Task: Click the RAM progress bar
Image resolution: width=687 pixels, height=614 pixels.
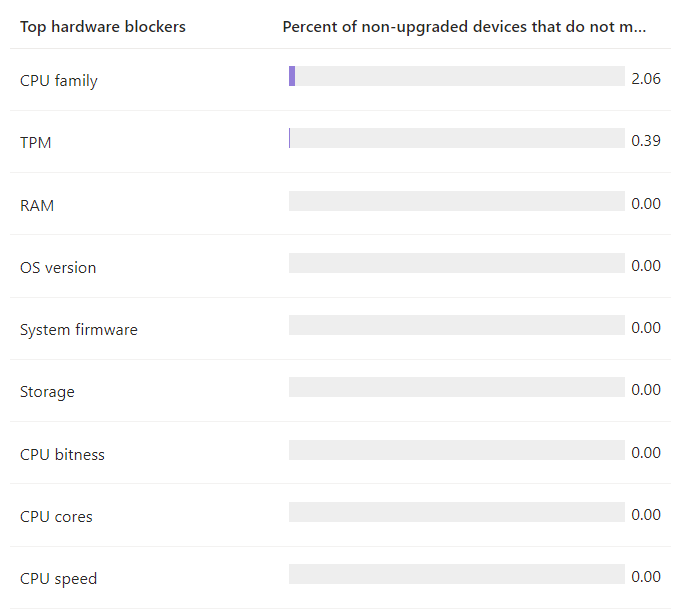Action: (x=457, y=201)
